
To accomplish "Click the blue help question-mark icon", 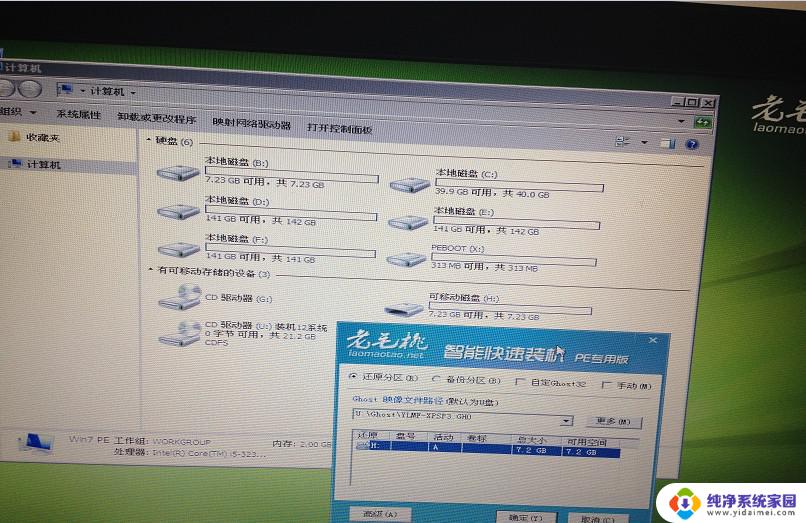I will tap(692, 145).
